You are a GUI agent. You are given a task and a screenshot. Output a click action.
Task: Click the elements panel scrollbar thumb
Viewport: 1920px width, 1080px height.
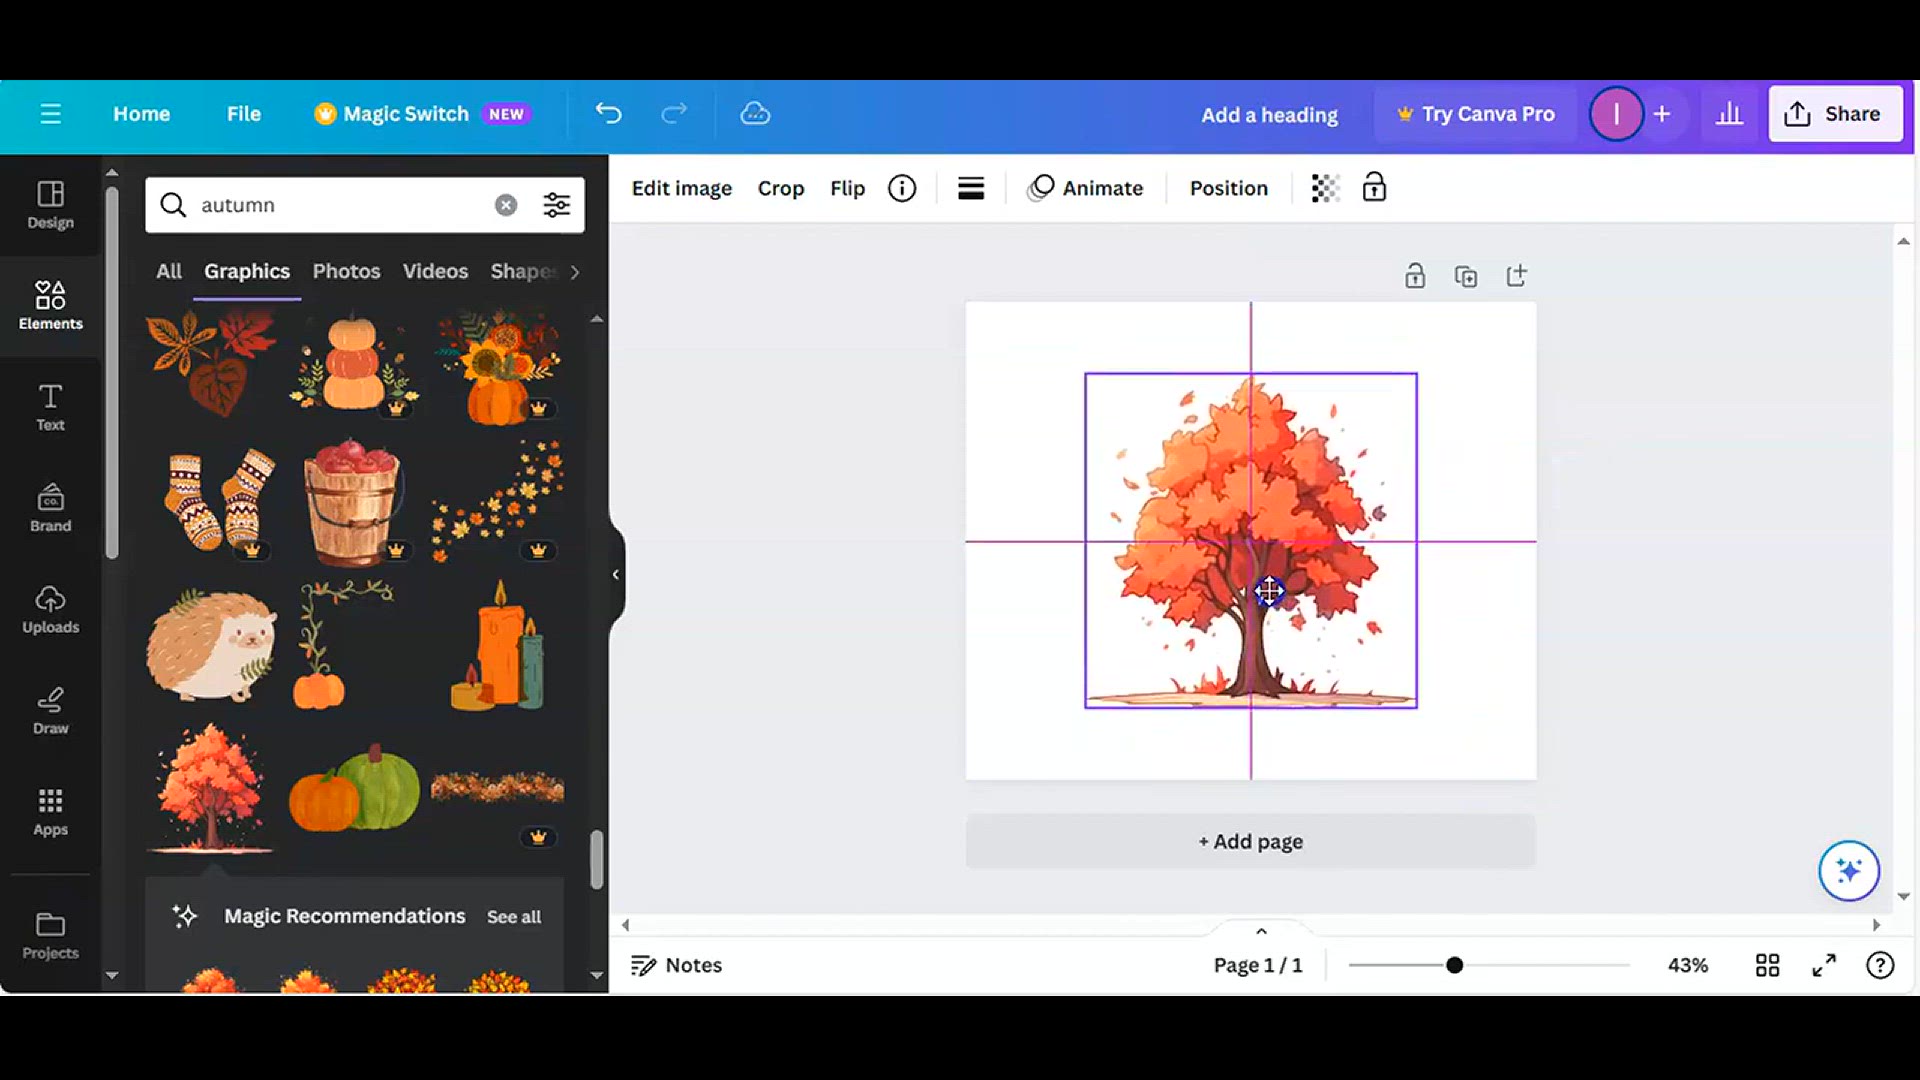[596, 859]
